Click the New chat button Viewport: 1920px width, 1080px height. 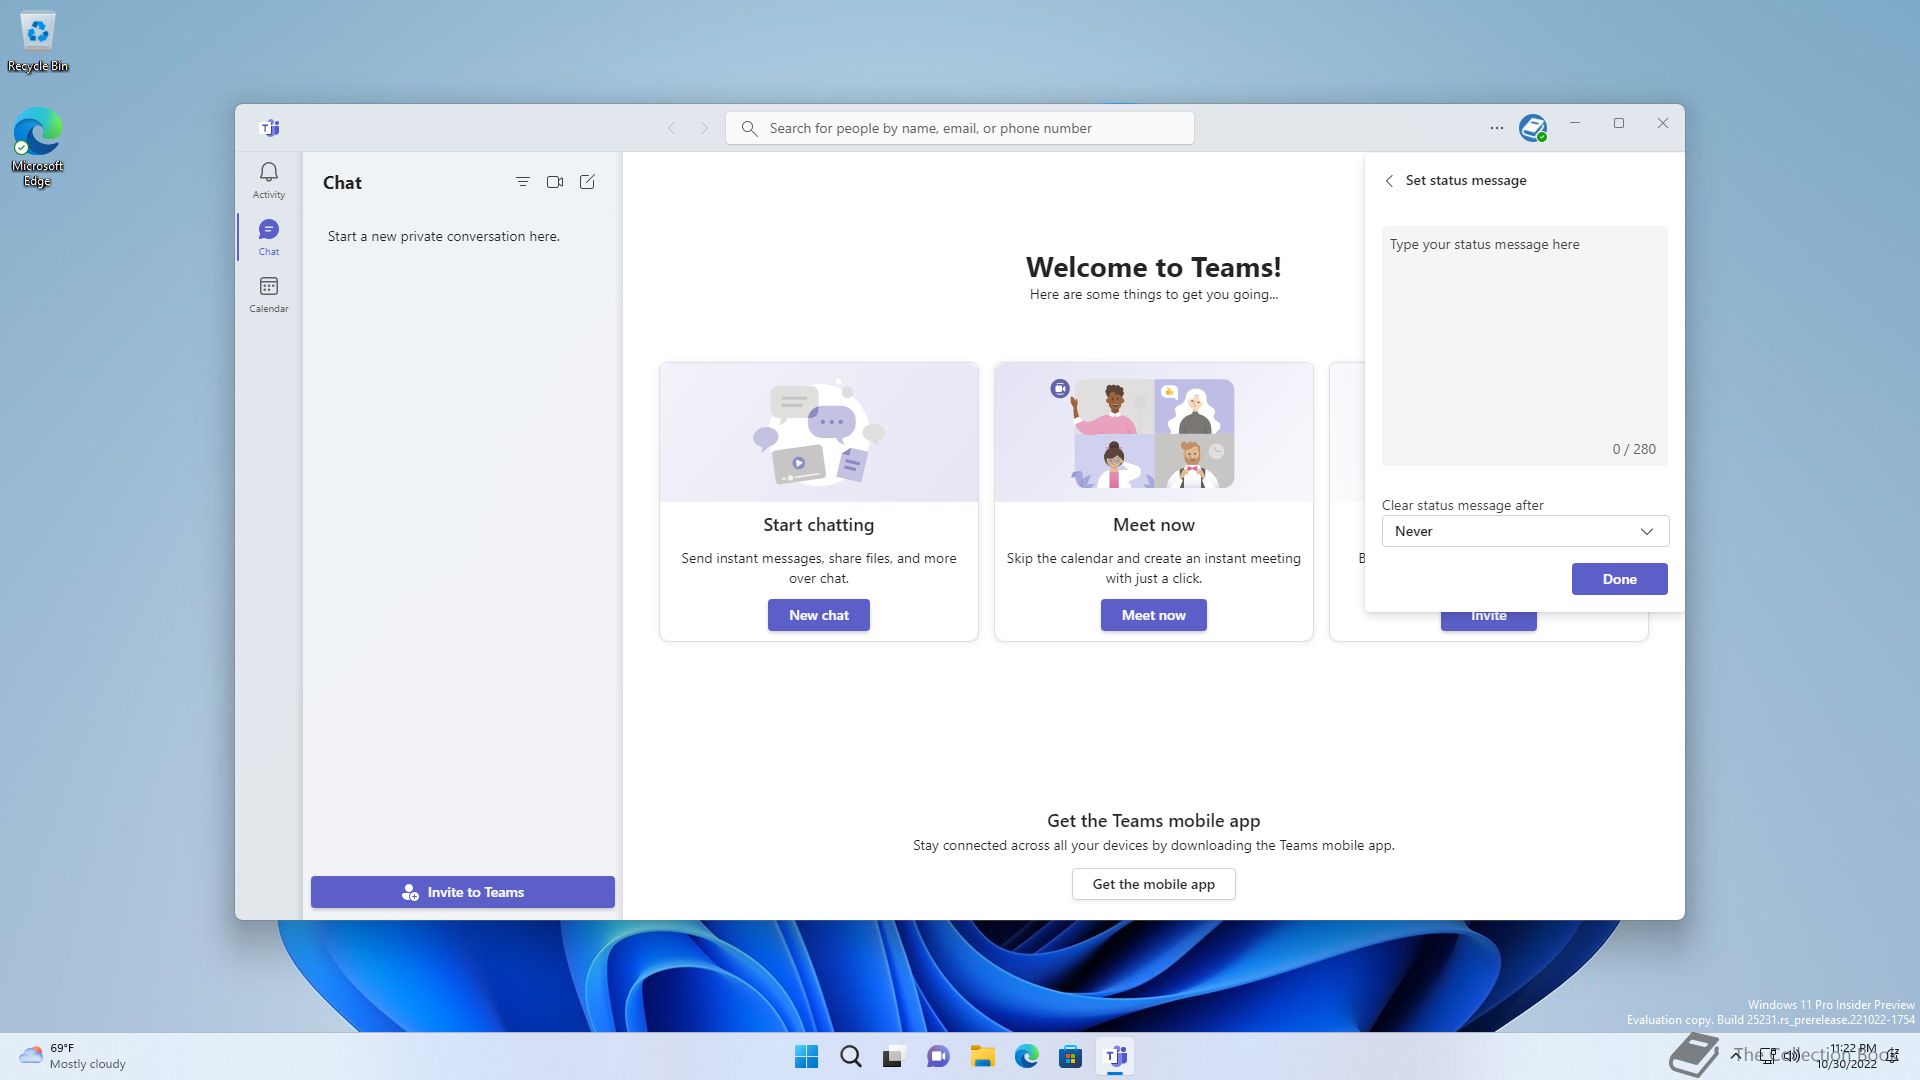(x=818, y=615)
